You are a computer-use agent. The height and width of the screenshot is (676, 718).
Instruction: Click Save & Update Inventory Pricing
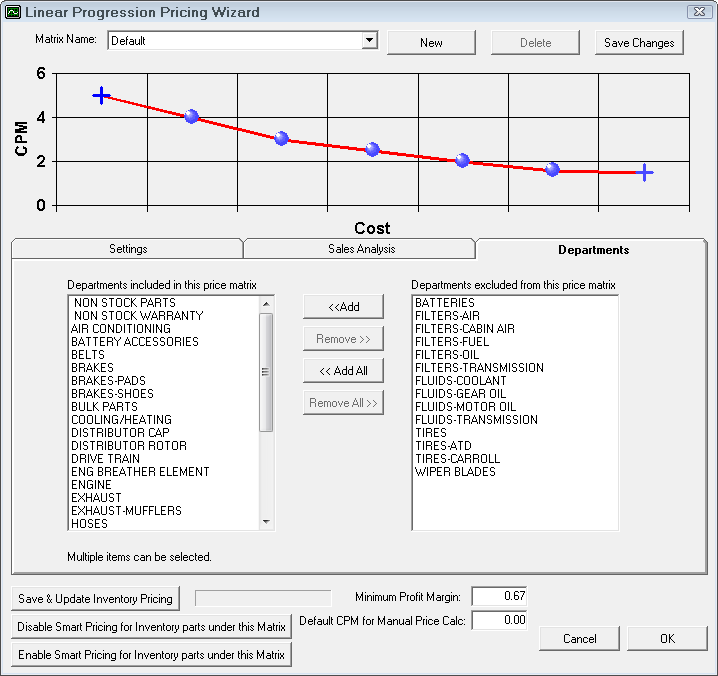pyautogui.click(x=95, y=599)
